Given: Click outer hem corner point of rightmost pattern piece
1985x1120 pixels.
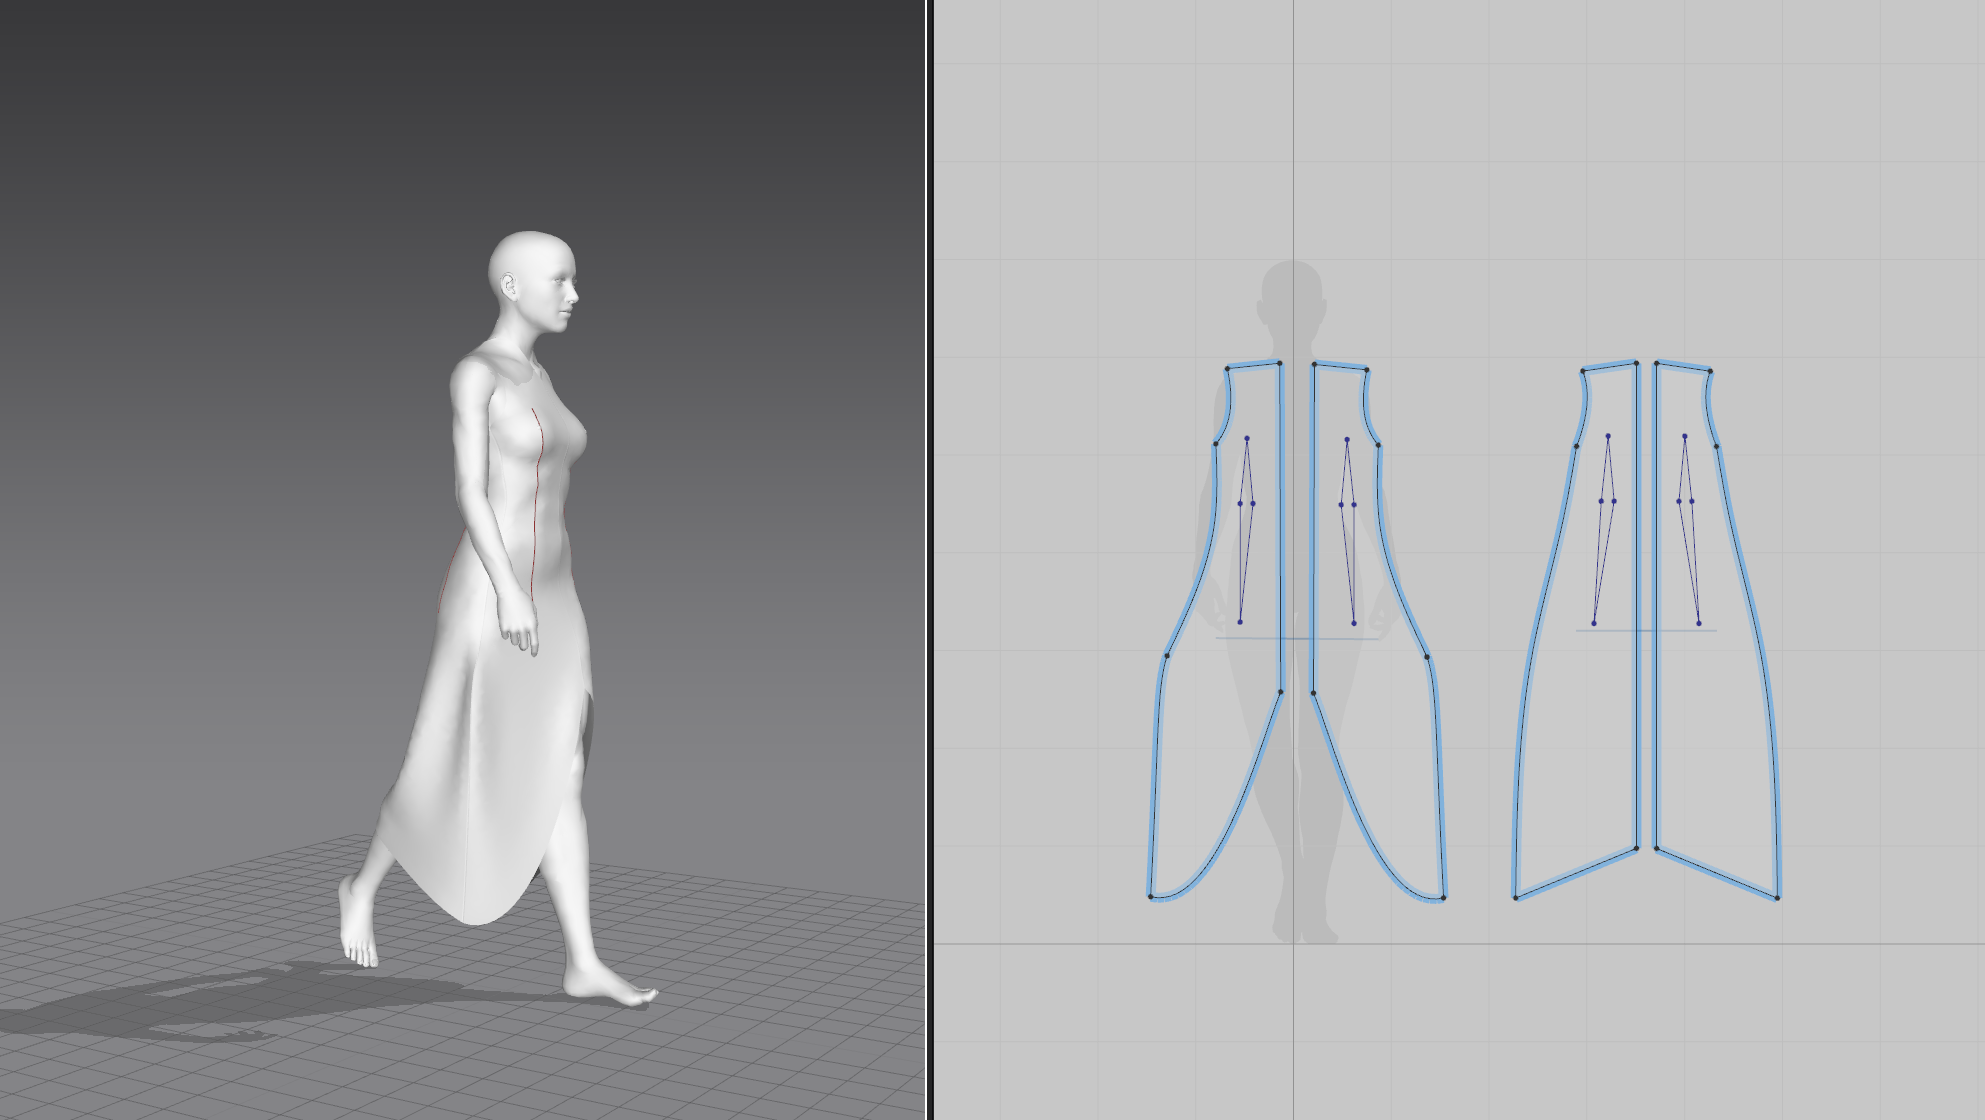Looking at the screenshot, I should point(1777,898).
